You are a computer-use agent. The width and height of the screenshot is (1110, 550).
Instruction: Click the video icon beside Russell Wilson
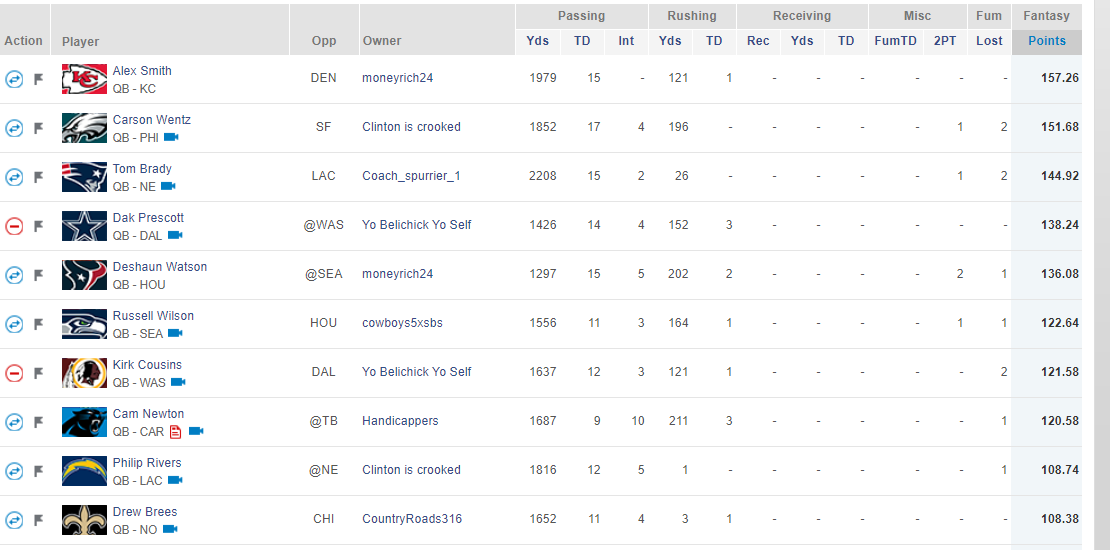176,333
